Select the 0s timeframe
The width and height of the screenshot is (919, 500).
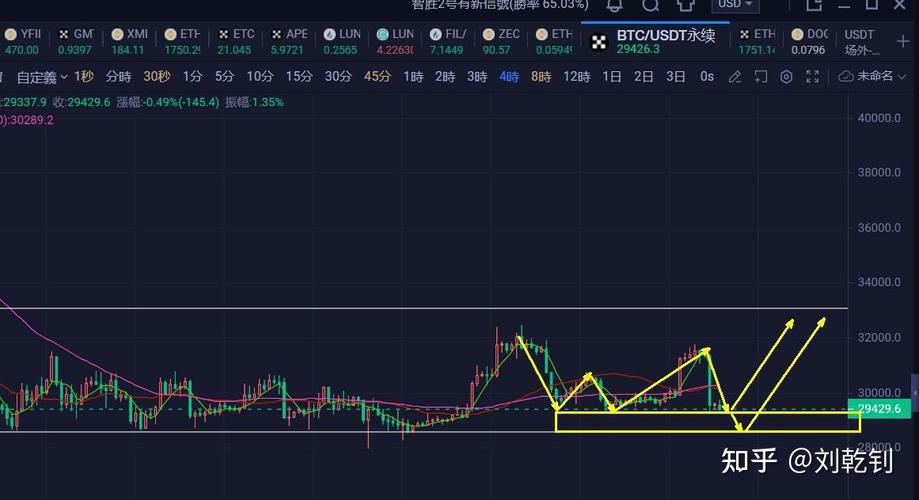click(x=707, y=76)
